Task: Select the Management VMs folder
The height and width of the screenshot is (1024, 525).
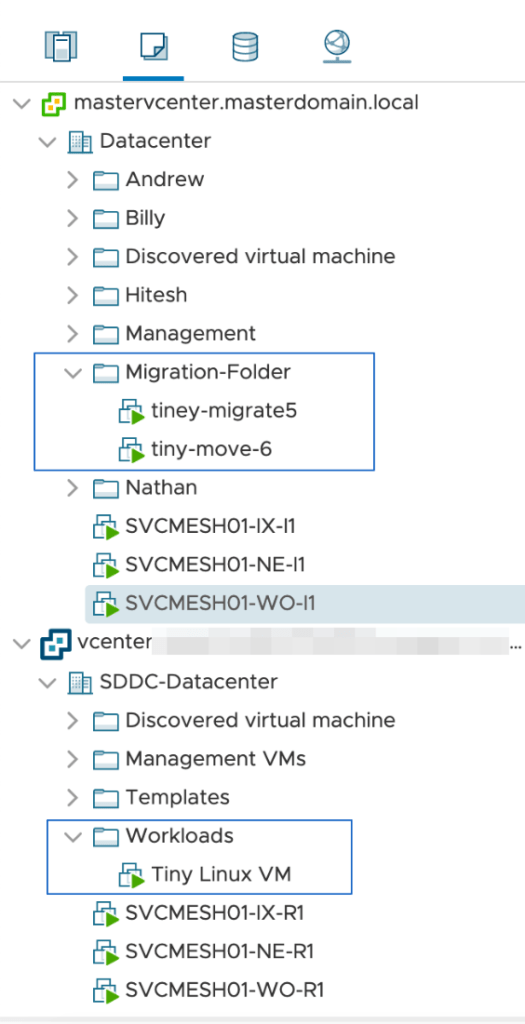Action: [215, 759]
